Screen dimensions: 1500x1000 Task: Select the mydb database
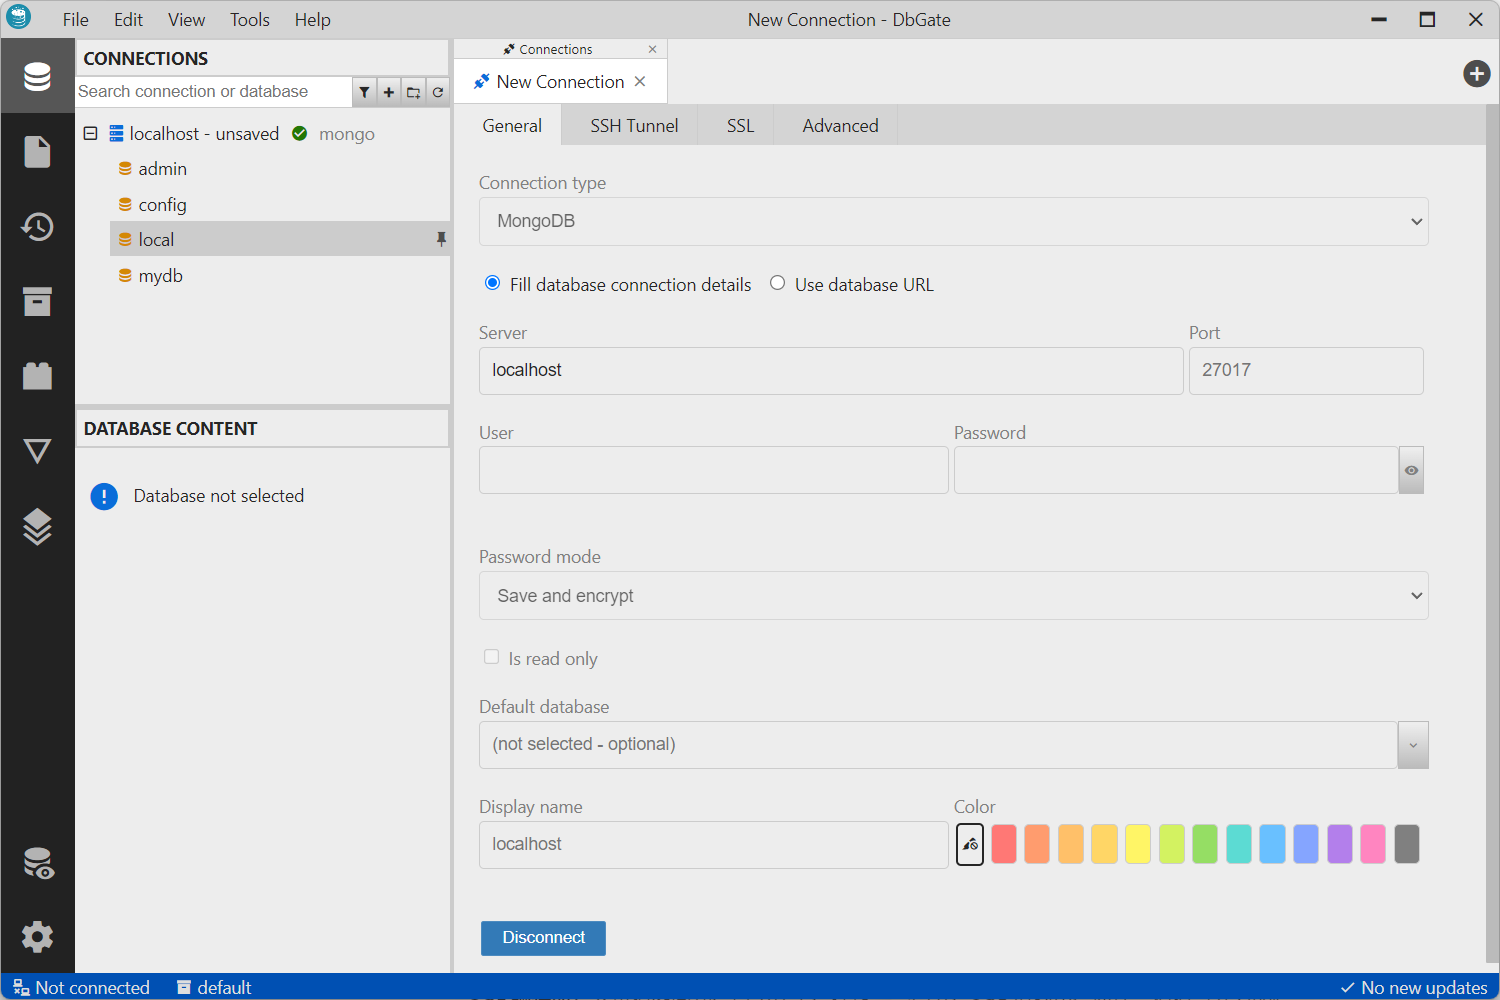[x=160, y=276]
